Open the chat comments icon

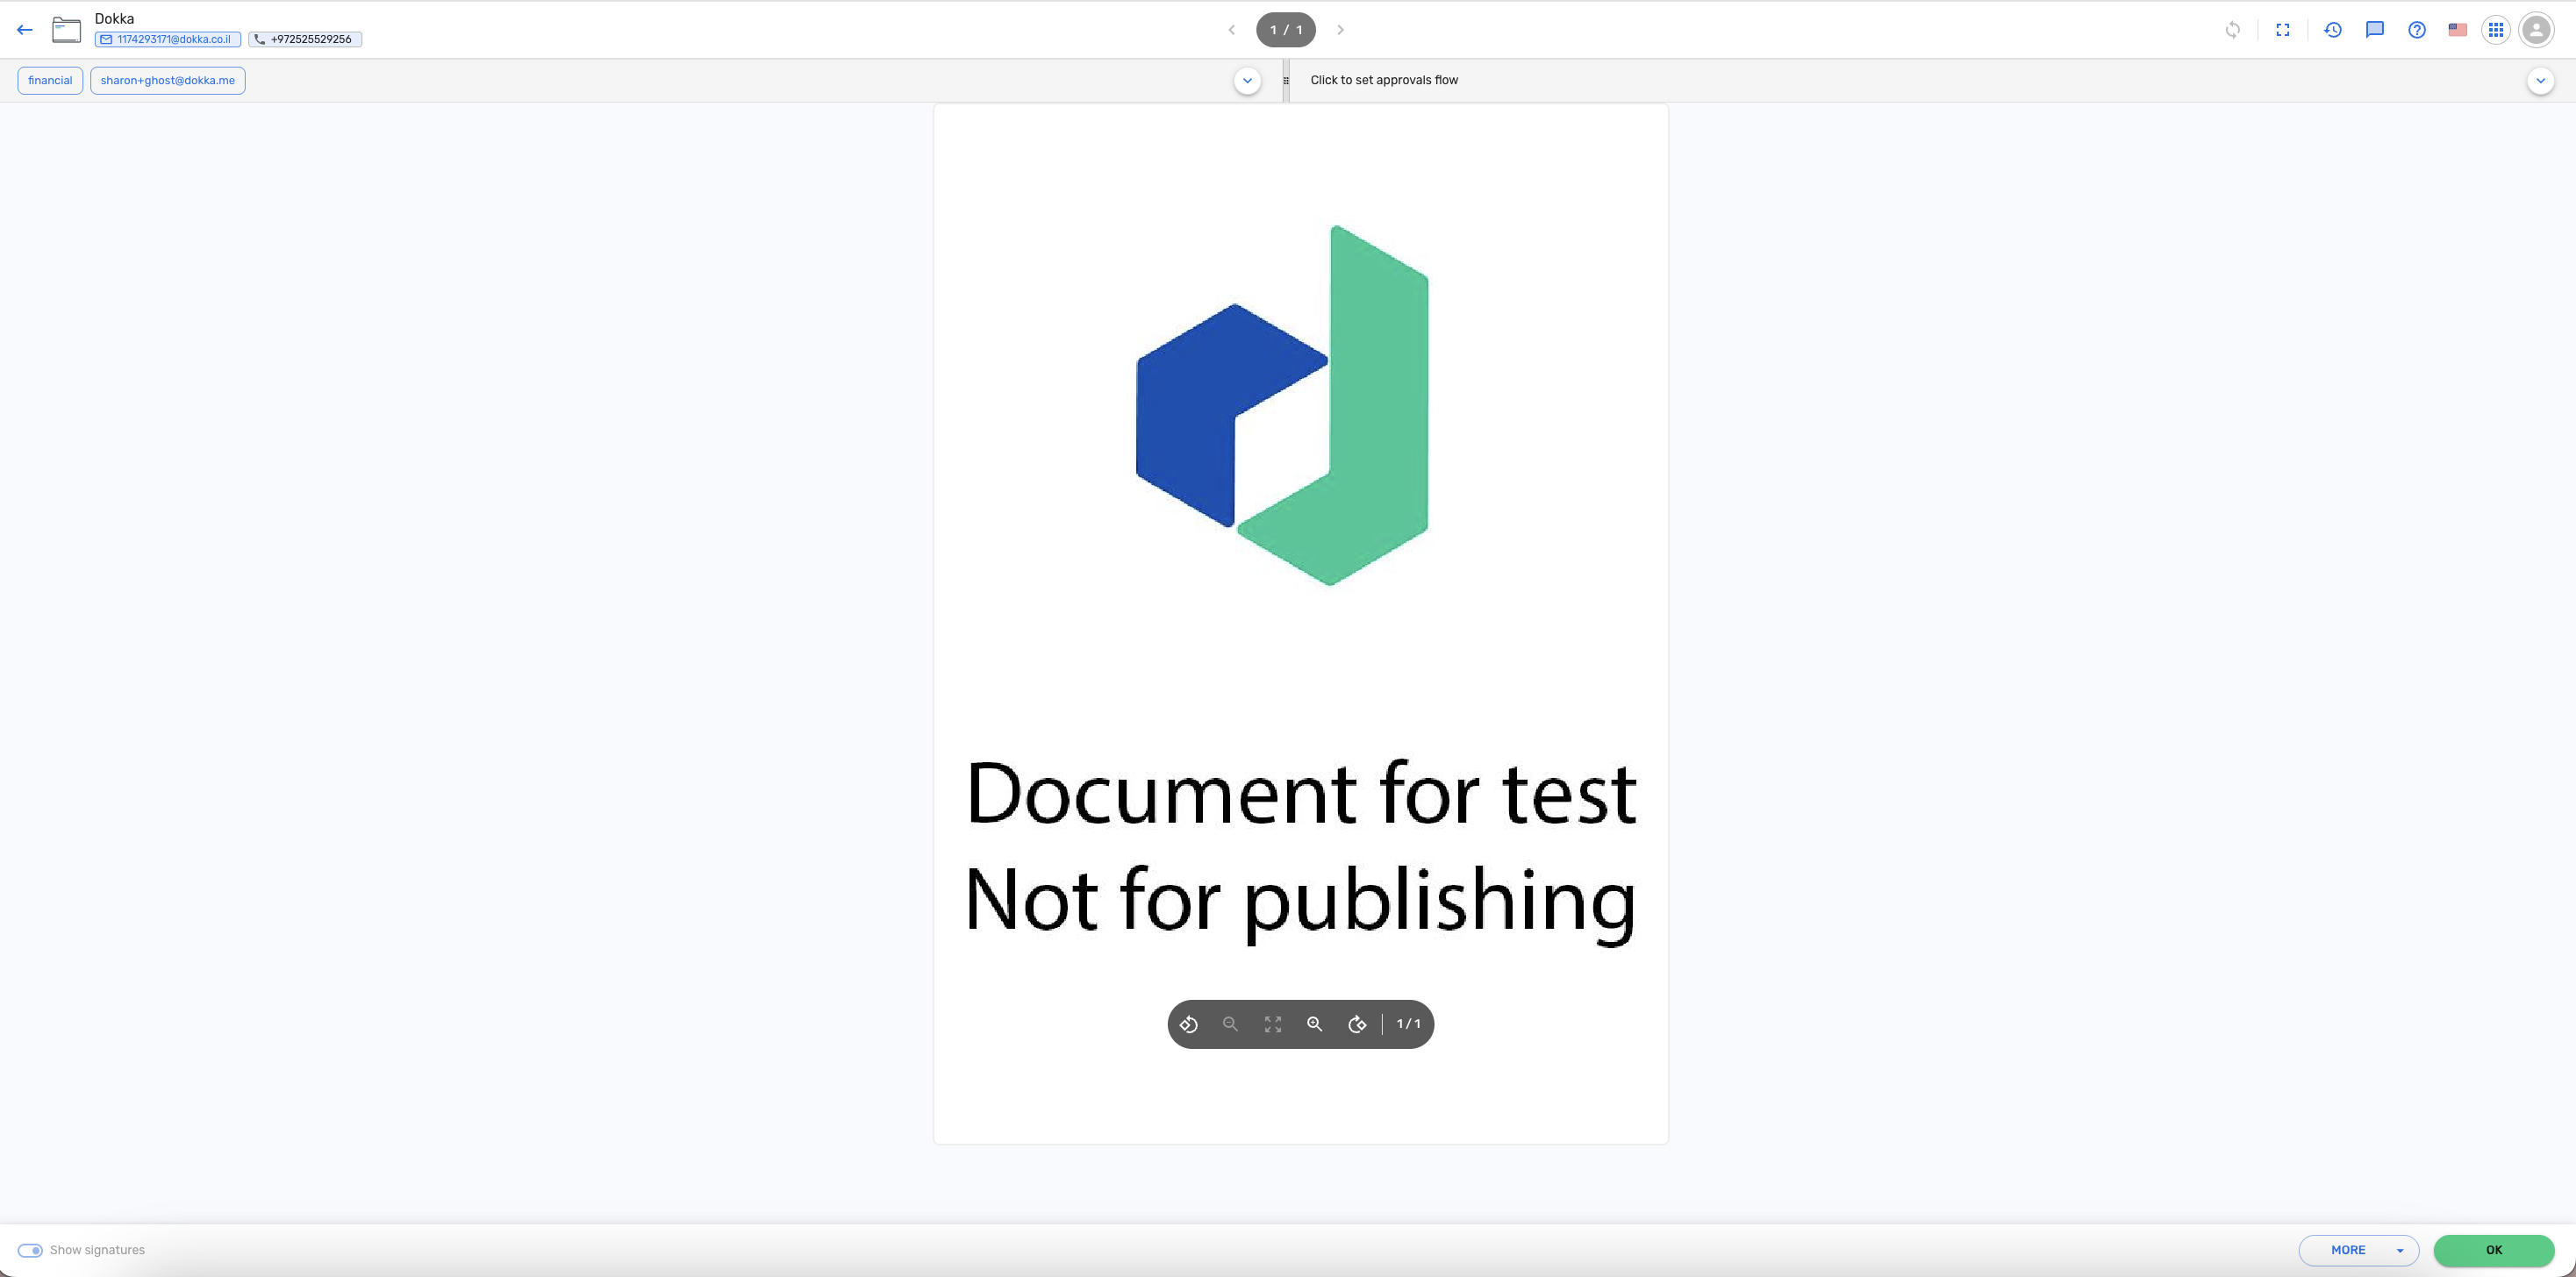[2375, 30]
